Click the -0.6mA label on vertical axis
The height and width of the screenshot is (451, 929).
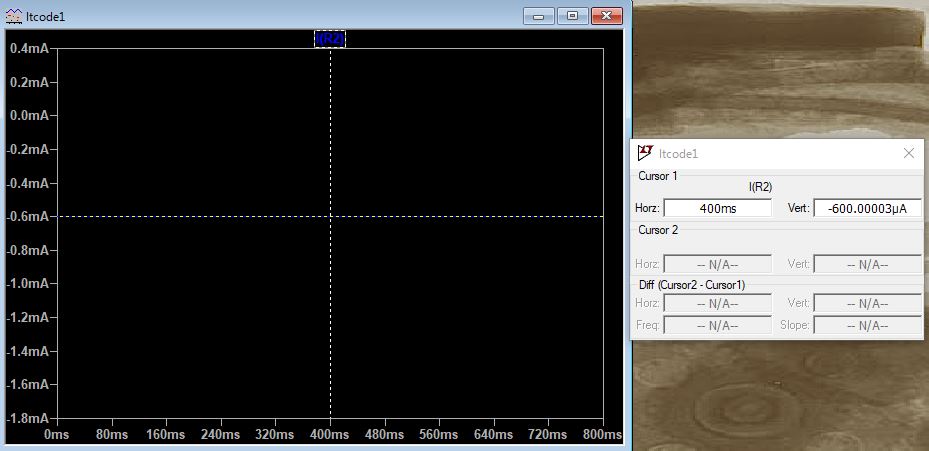point(27,217)
